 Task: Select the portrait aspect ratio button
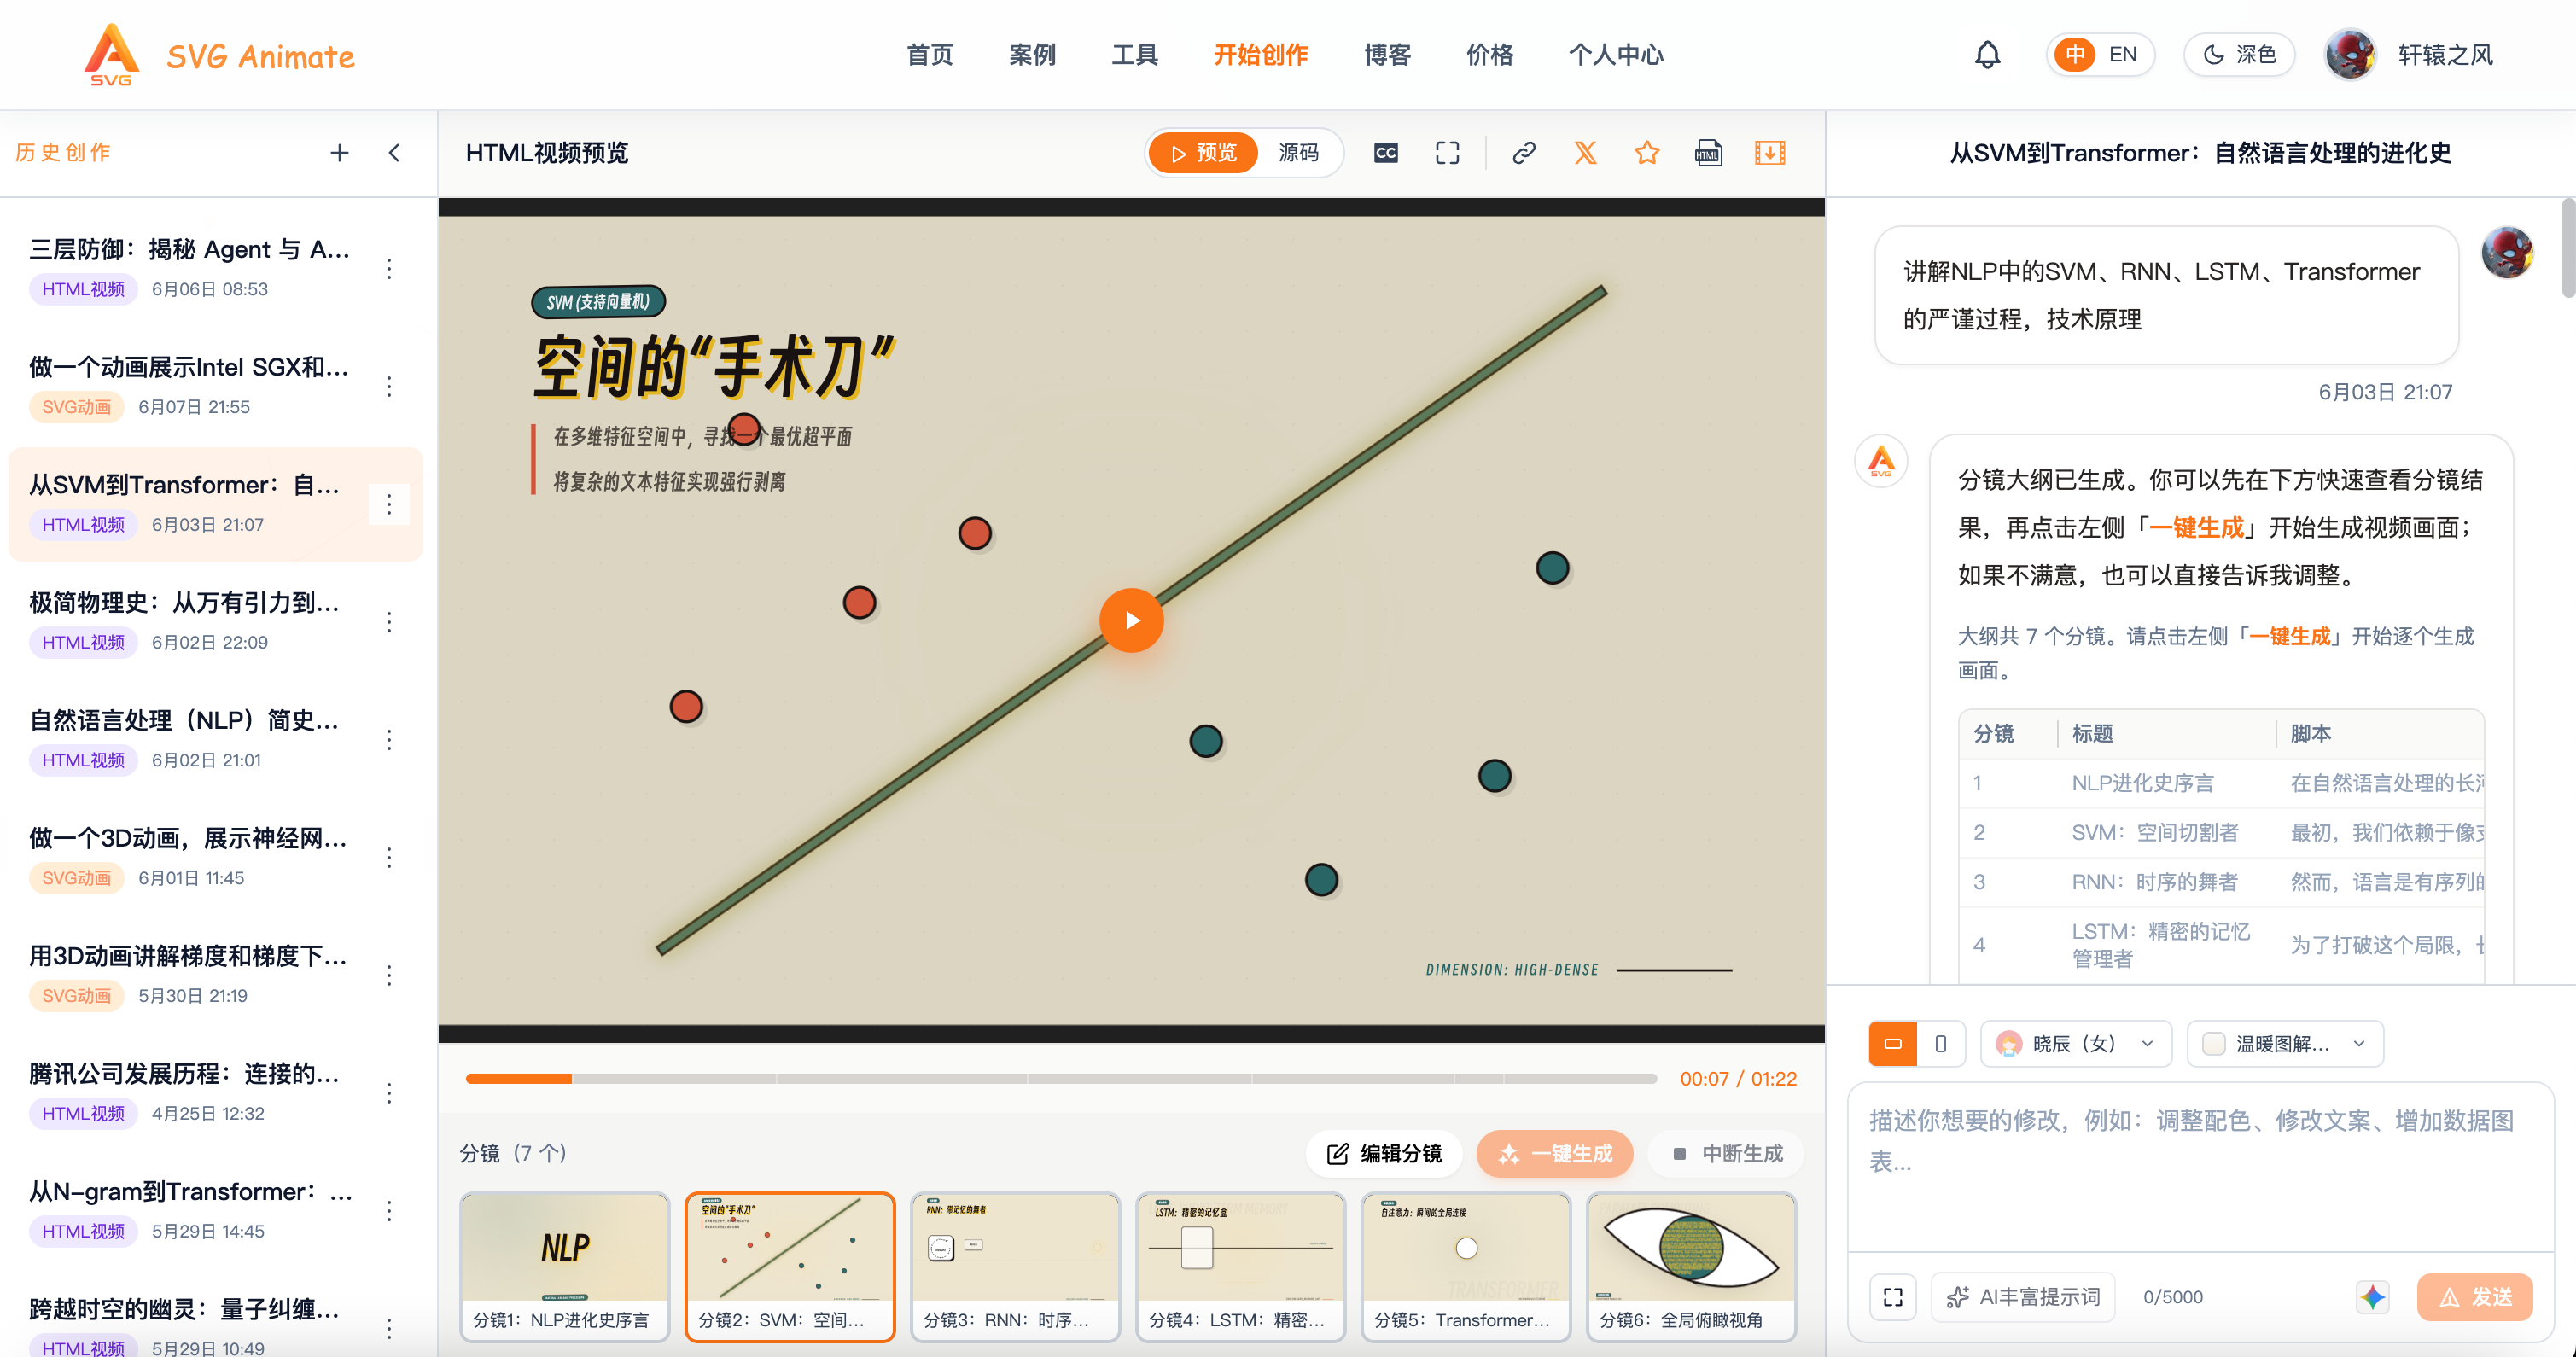(x=1941, y=1043)
